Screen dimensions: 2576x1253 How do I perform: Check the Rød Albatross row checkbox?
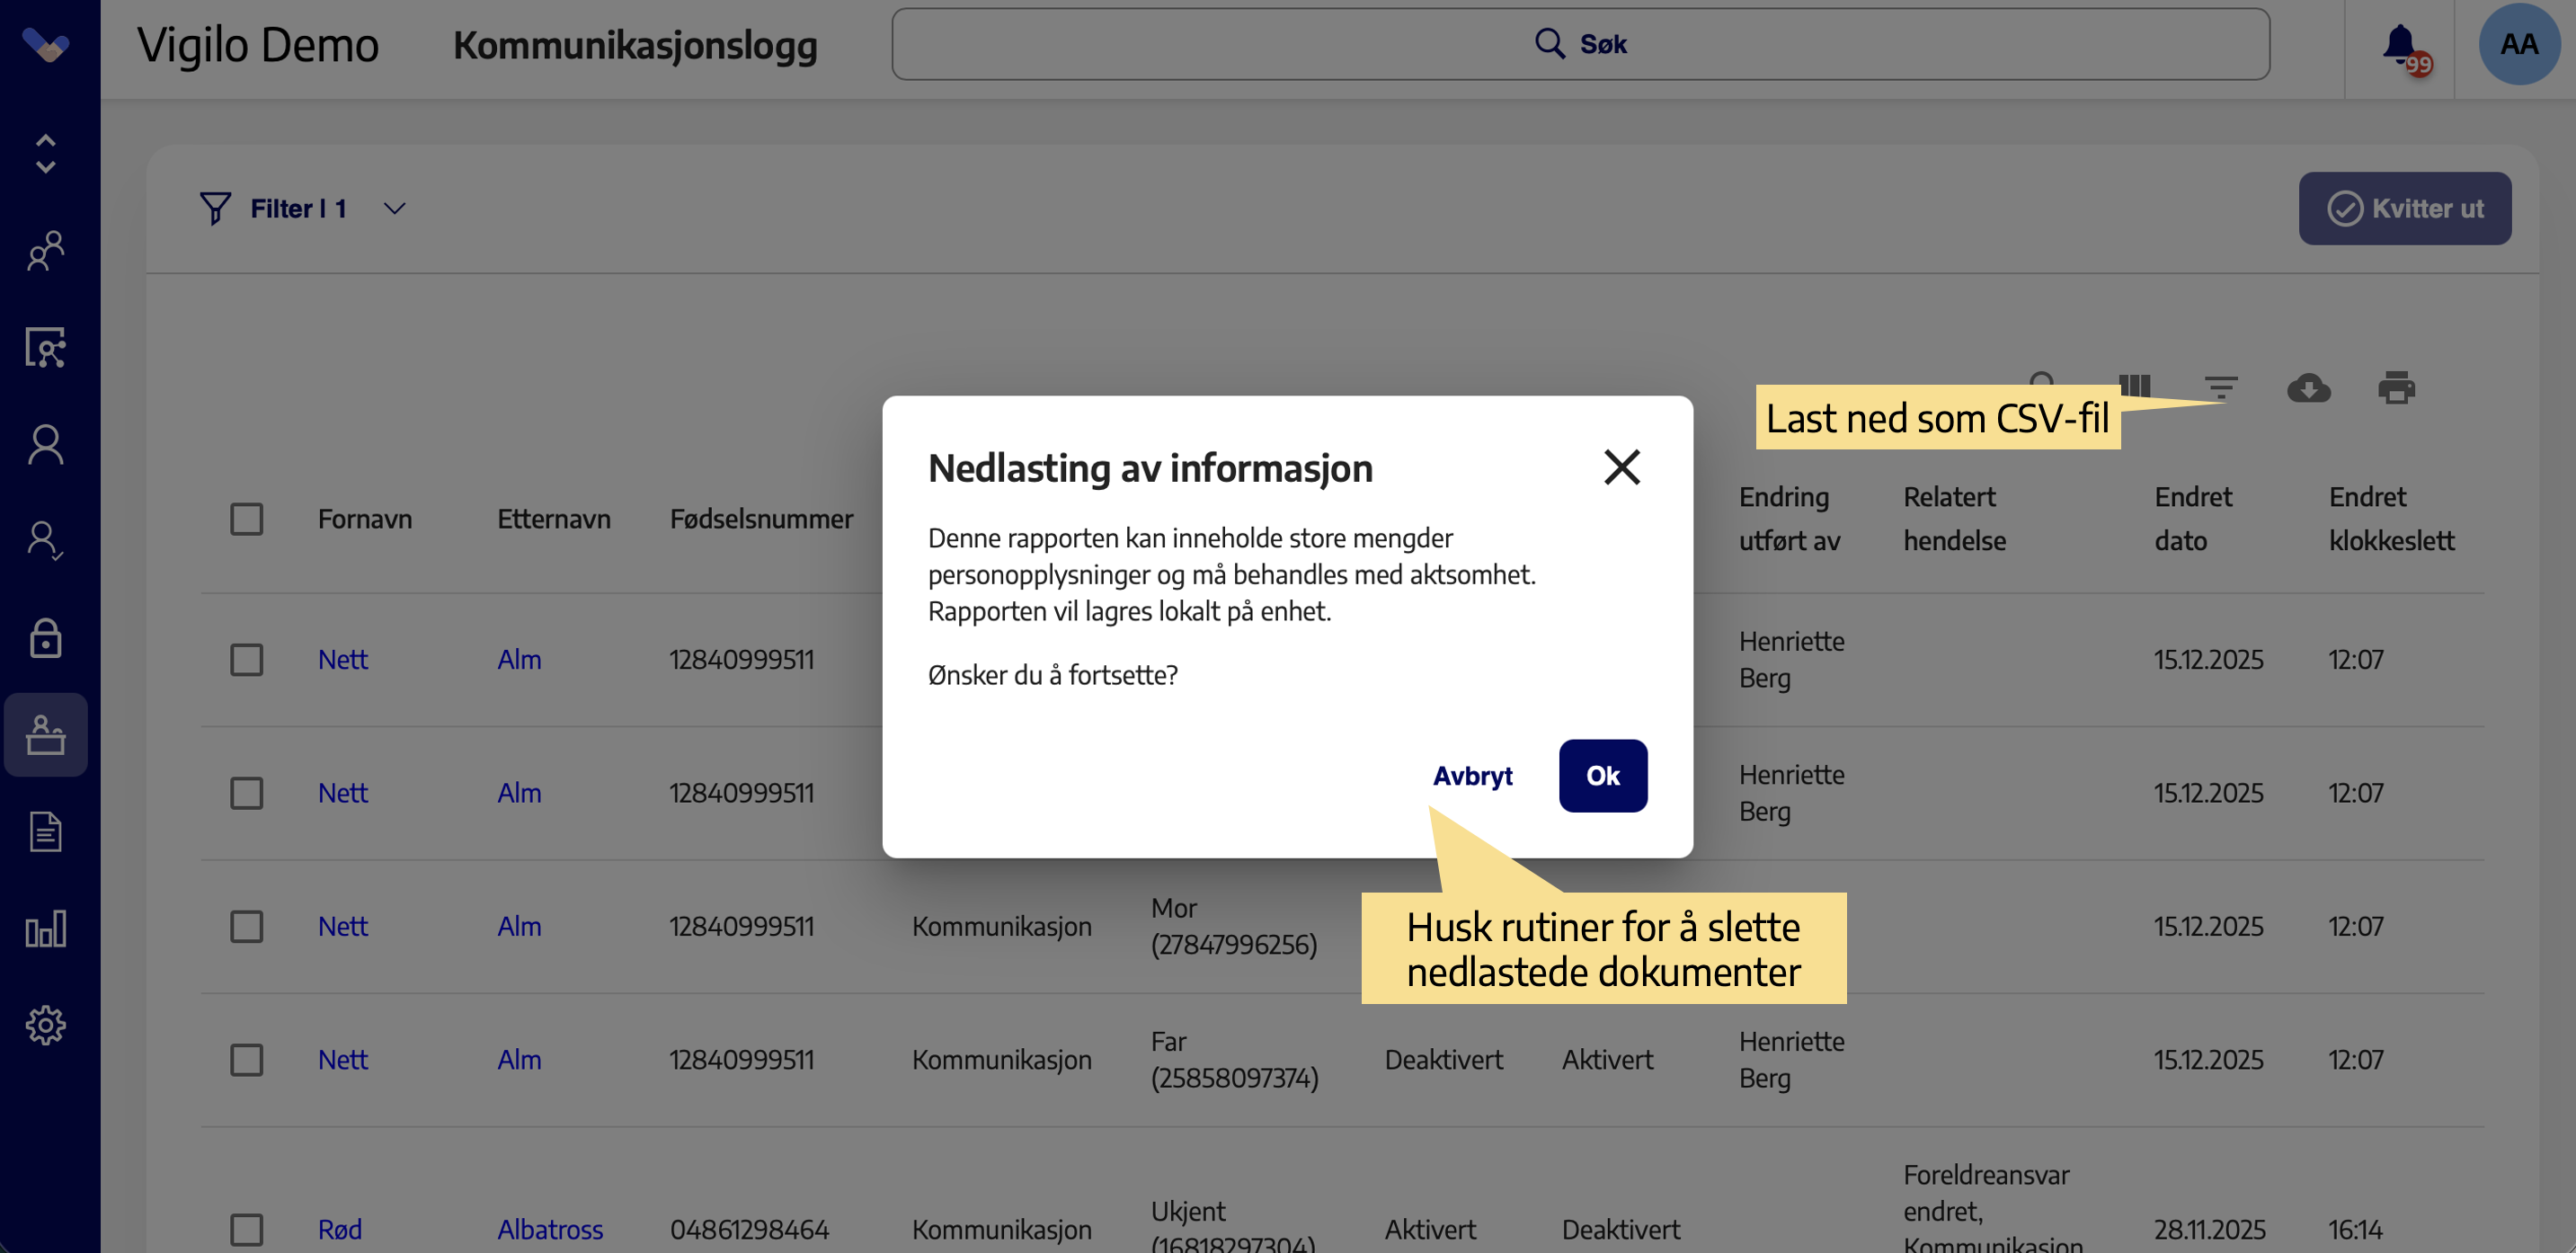(246, 1230)
